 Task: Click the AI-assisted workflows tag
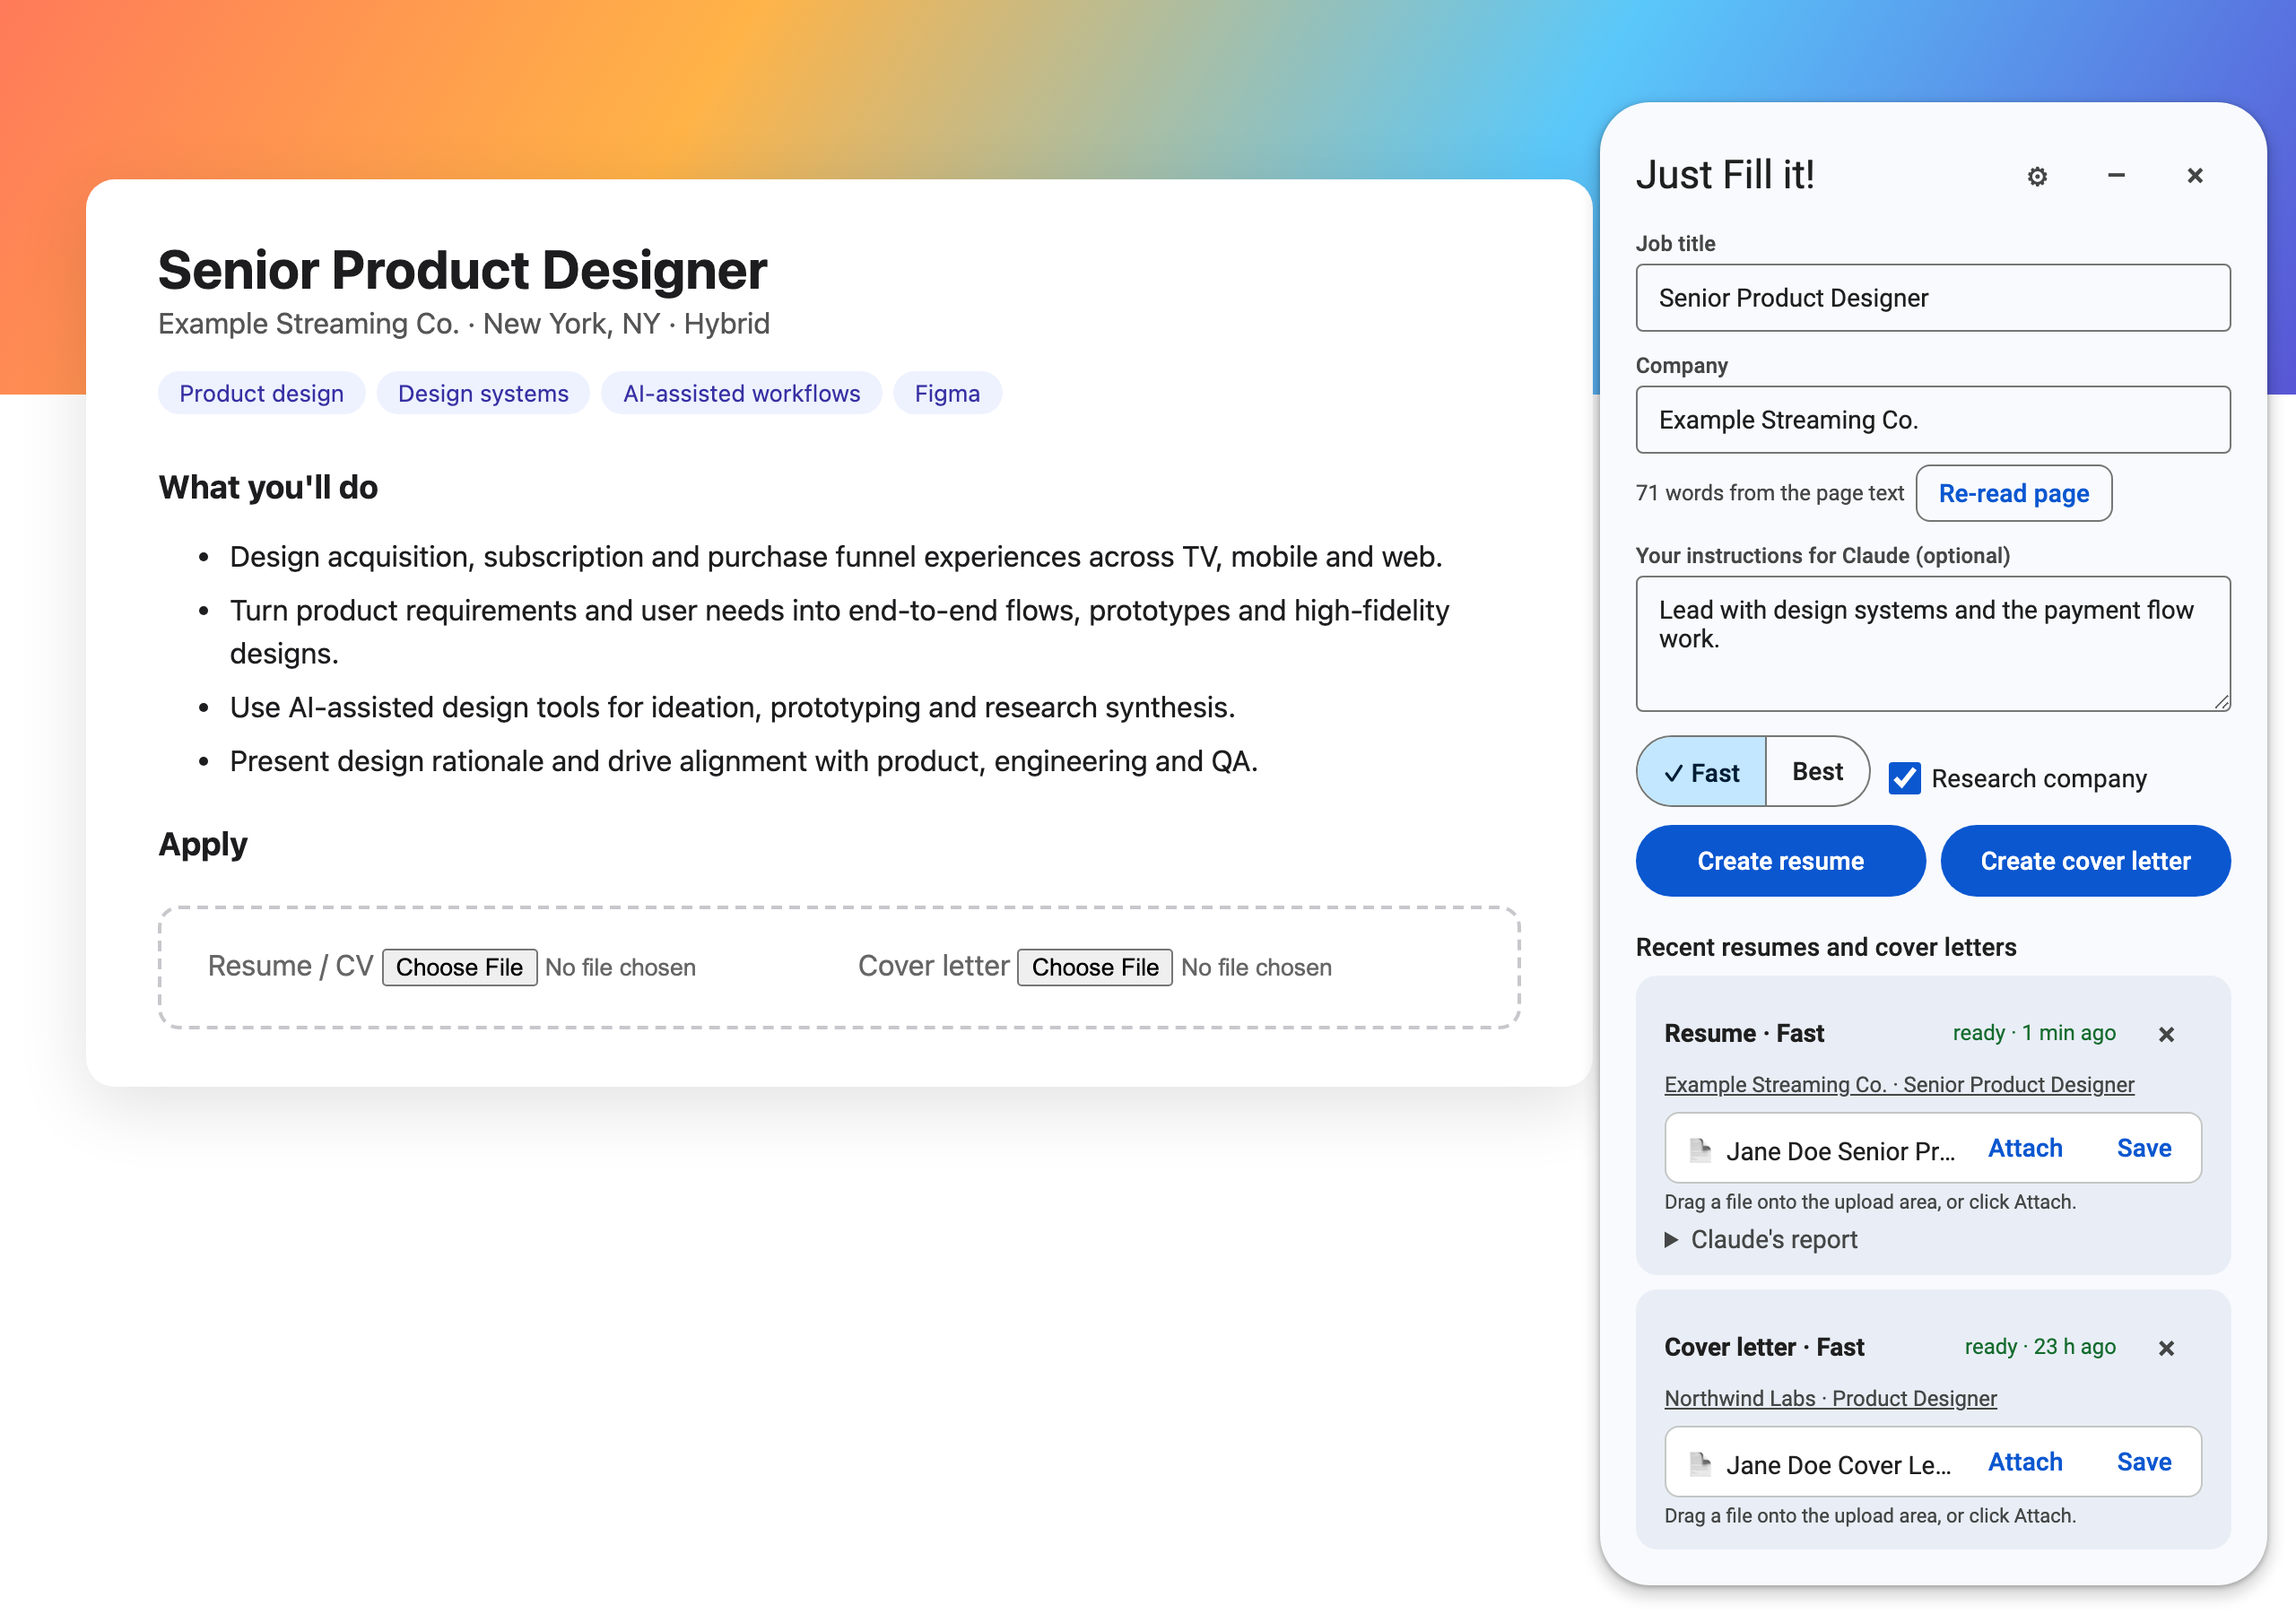point(741,393)
